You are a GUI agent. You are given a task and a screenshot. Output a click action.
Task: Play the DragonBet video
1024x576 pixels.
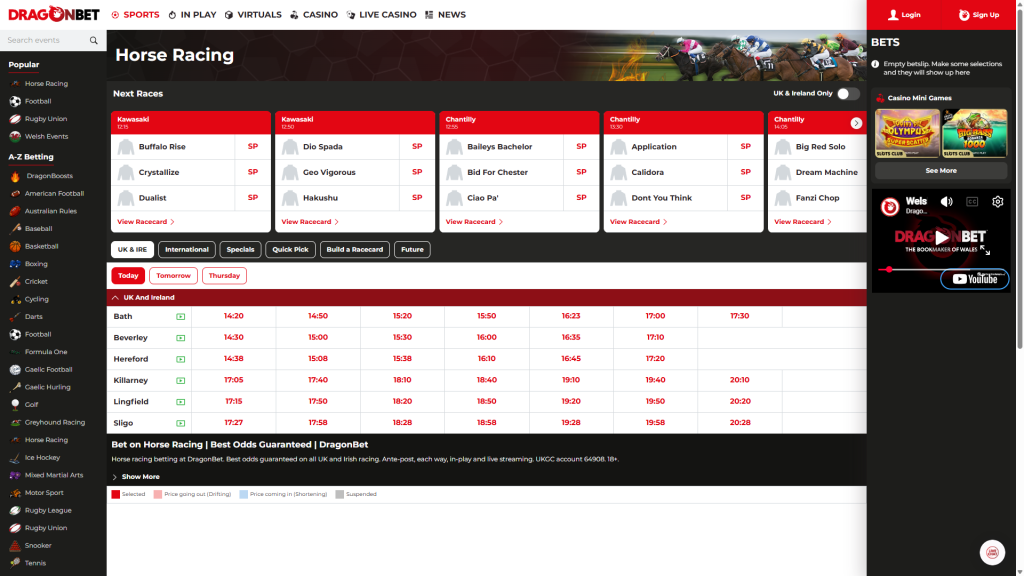(x=941, y=238)
